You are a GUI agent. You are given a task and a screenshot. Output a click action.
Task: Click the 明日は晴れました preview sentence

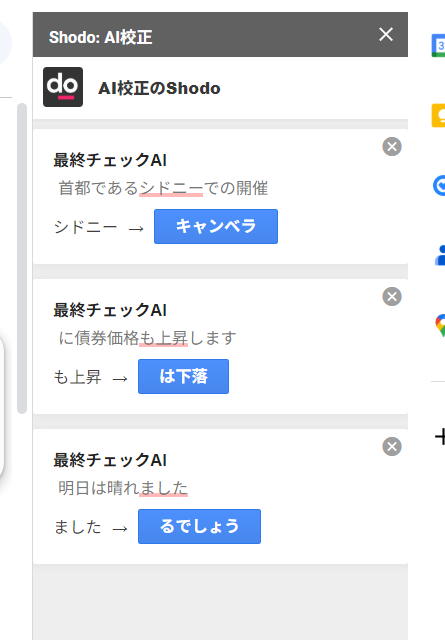(x=123, y=488)
